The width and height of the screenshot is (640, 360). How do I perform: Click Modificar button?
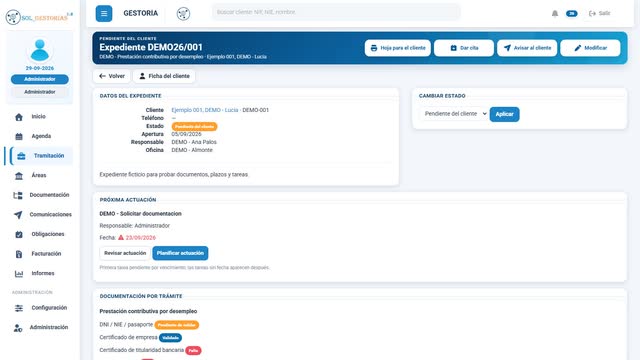click(590, 48)
